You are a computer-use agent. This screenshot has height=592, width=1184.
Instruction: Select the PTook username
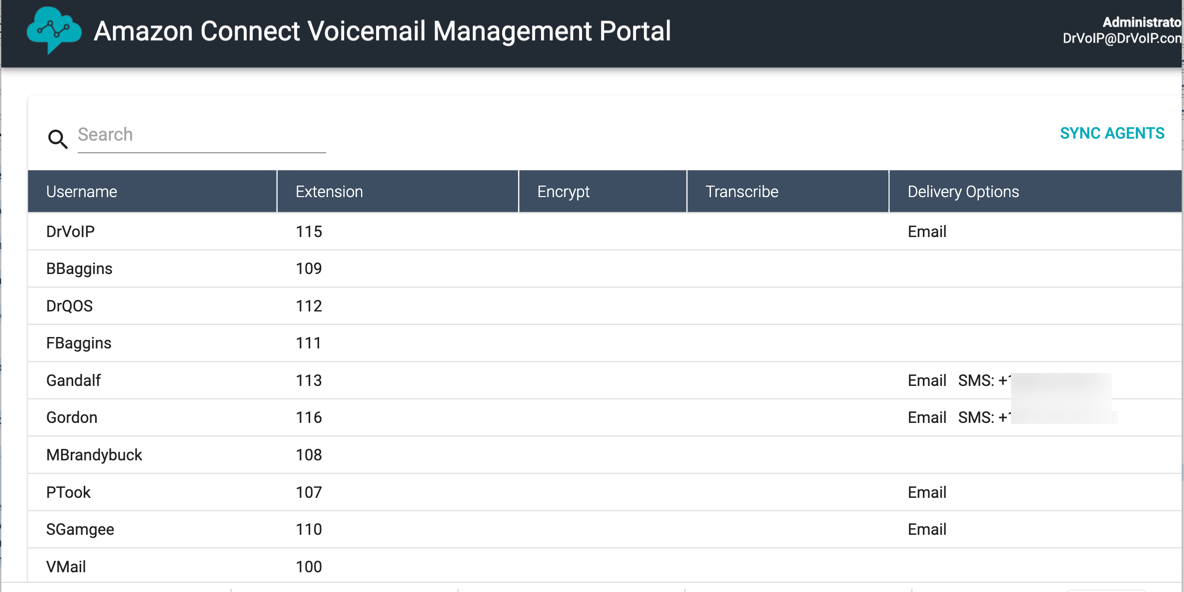[x=69, y=492]
